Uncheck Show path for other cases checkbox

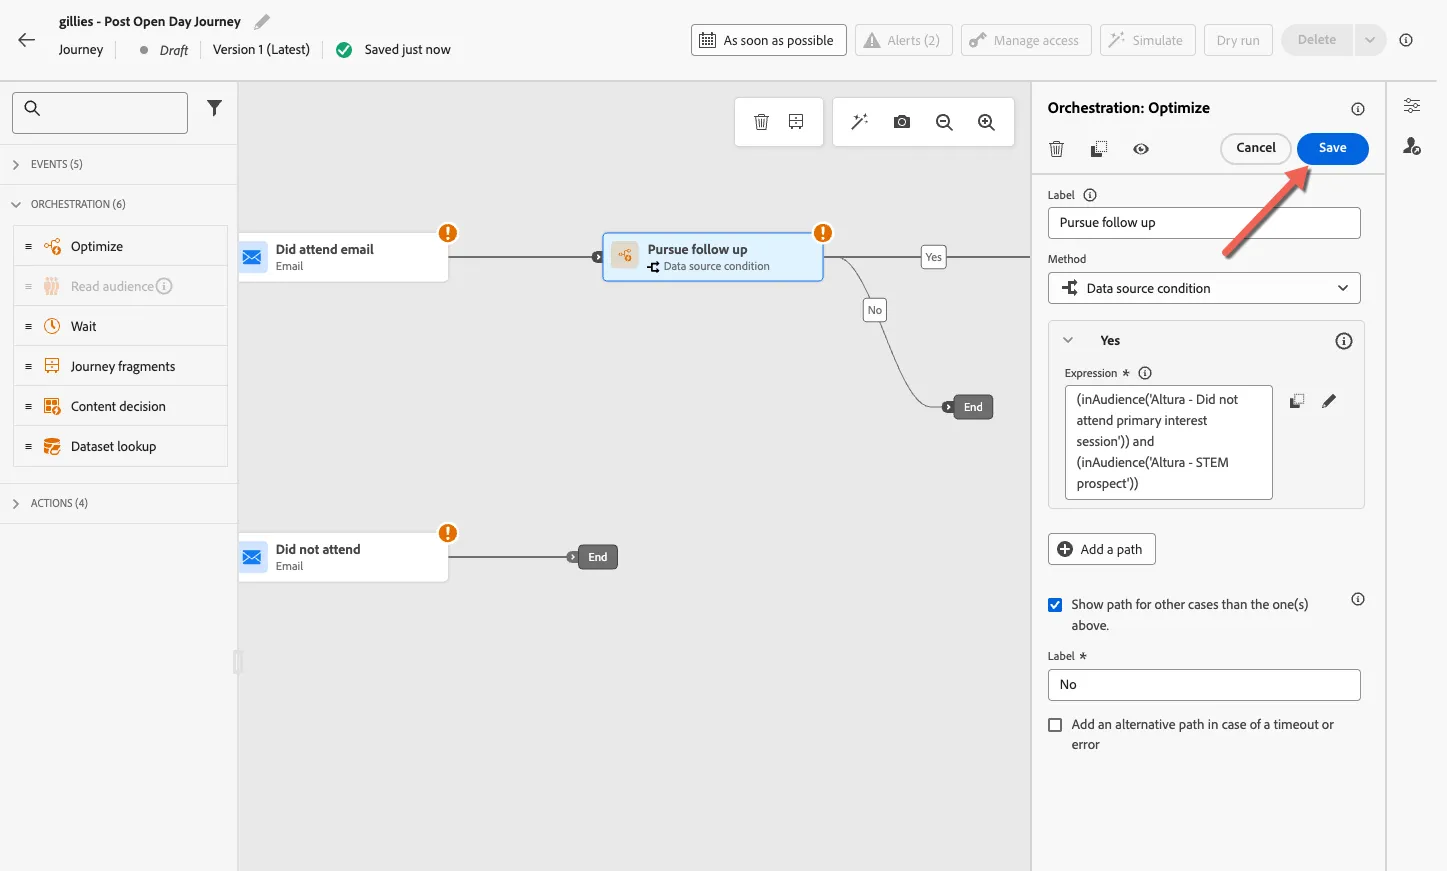tap(1055, 605)
